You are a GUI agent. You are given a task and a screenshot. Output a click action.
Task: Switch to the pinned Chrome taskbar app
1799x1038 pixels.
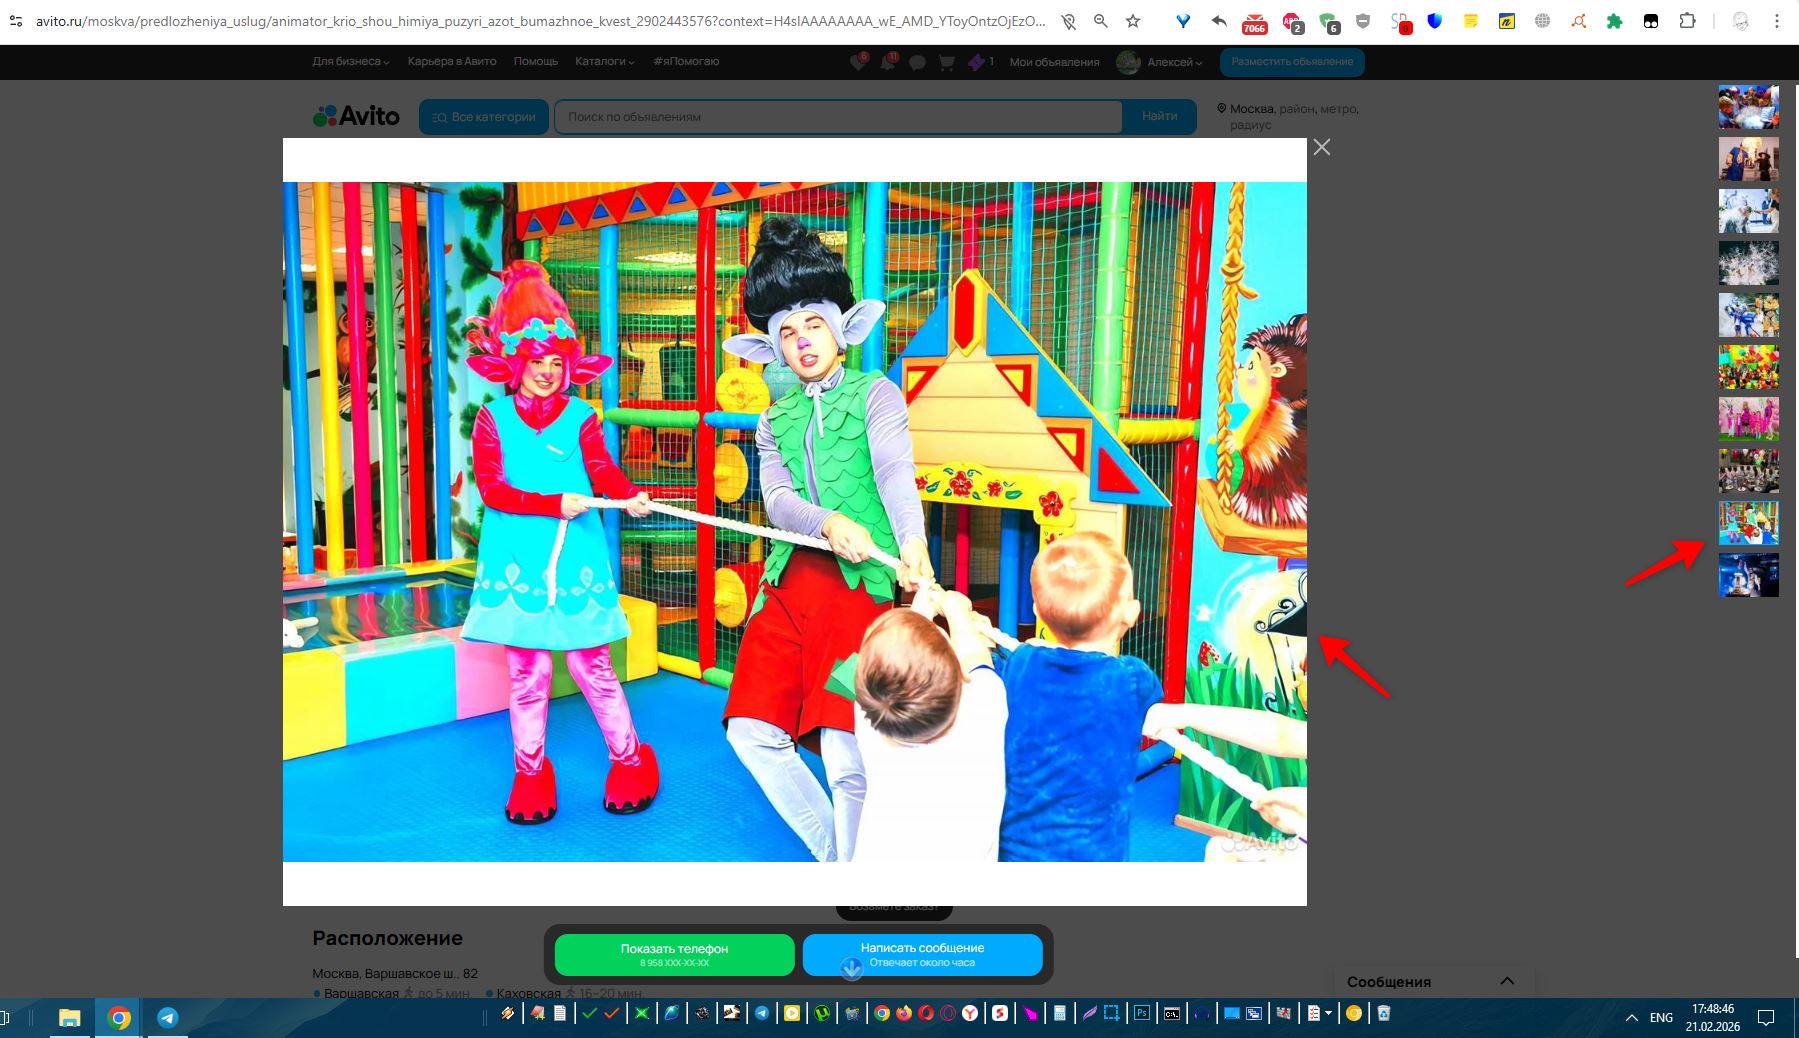coord(119,1018)
